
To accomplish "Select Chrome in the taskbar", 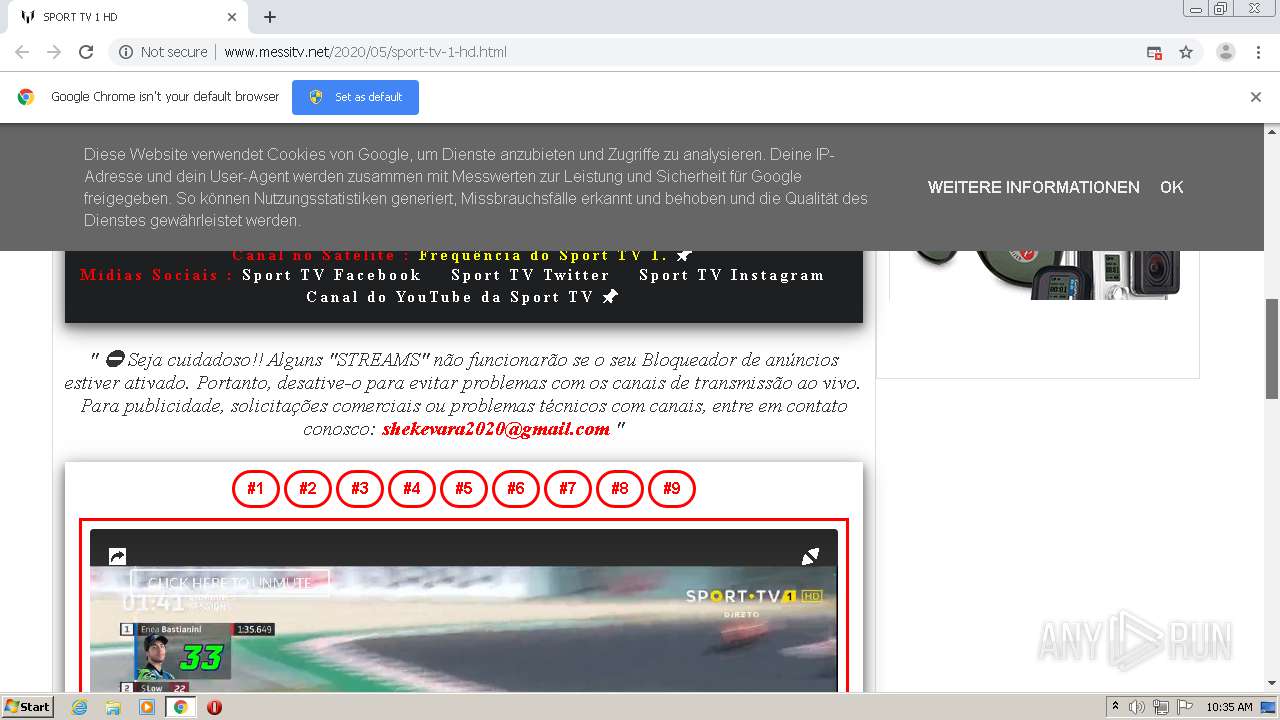I will point(180,707).
